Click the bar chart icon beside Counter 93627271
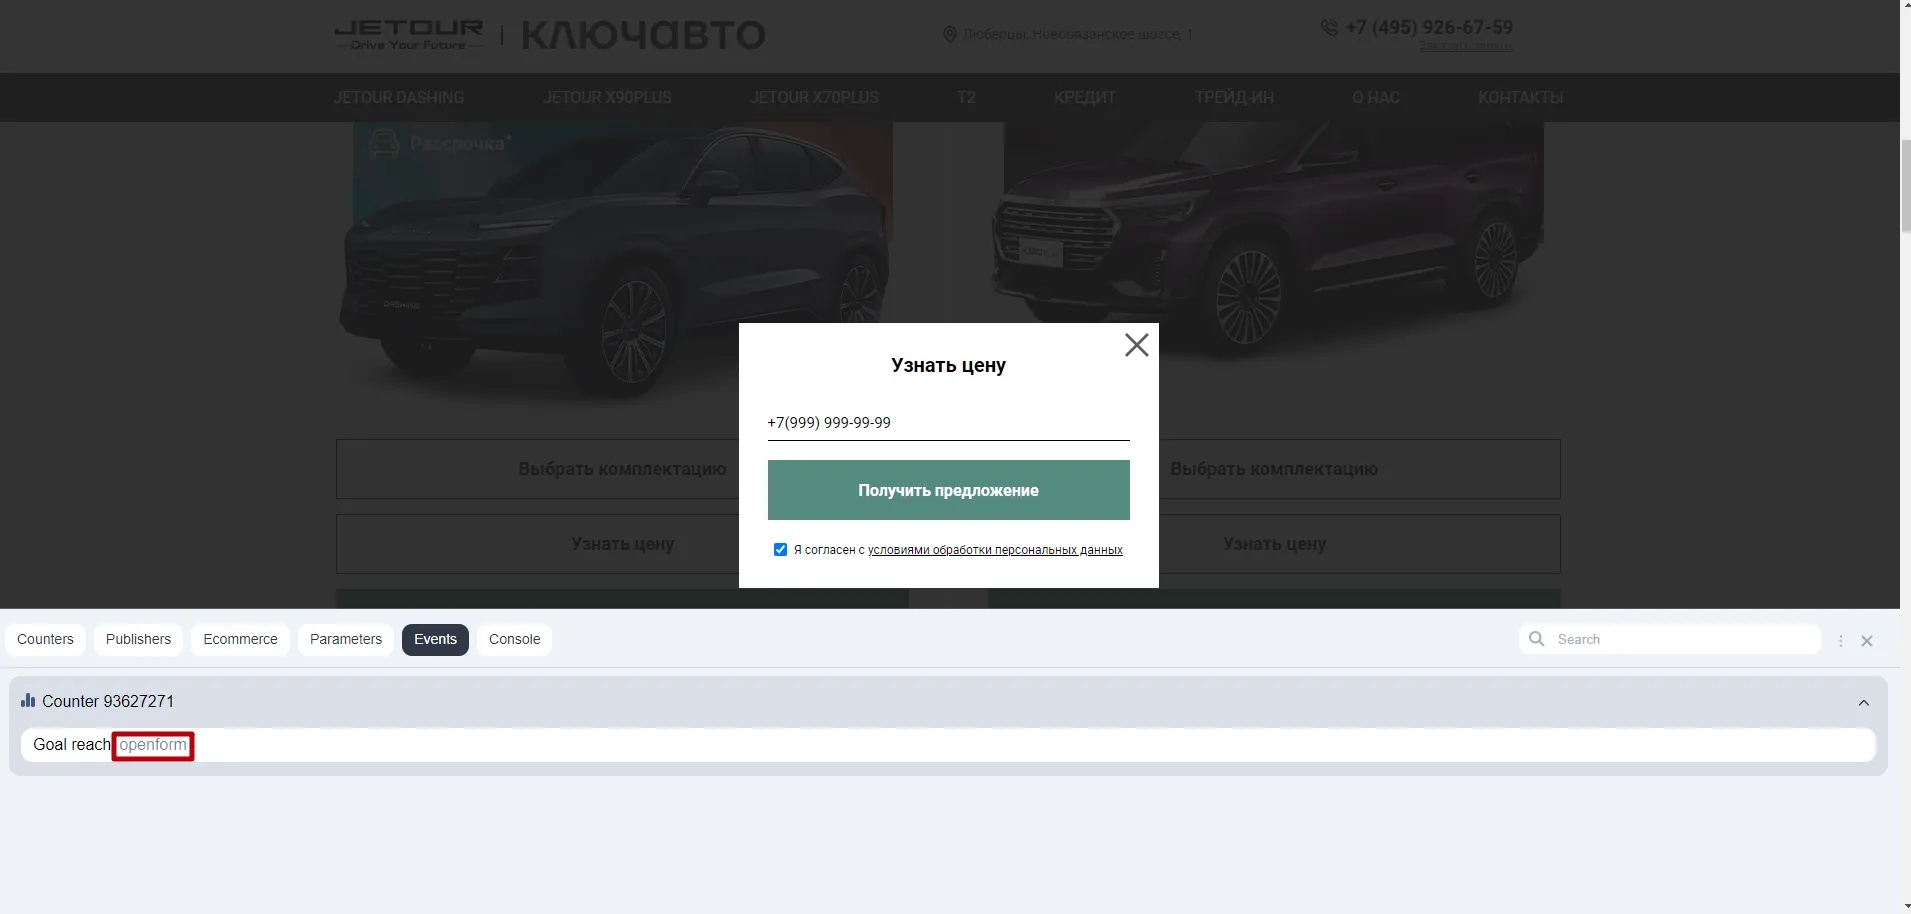Image resolution: width=1911 pixels, height=914 pixels. coord(28,701)
